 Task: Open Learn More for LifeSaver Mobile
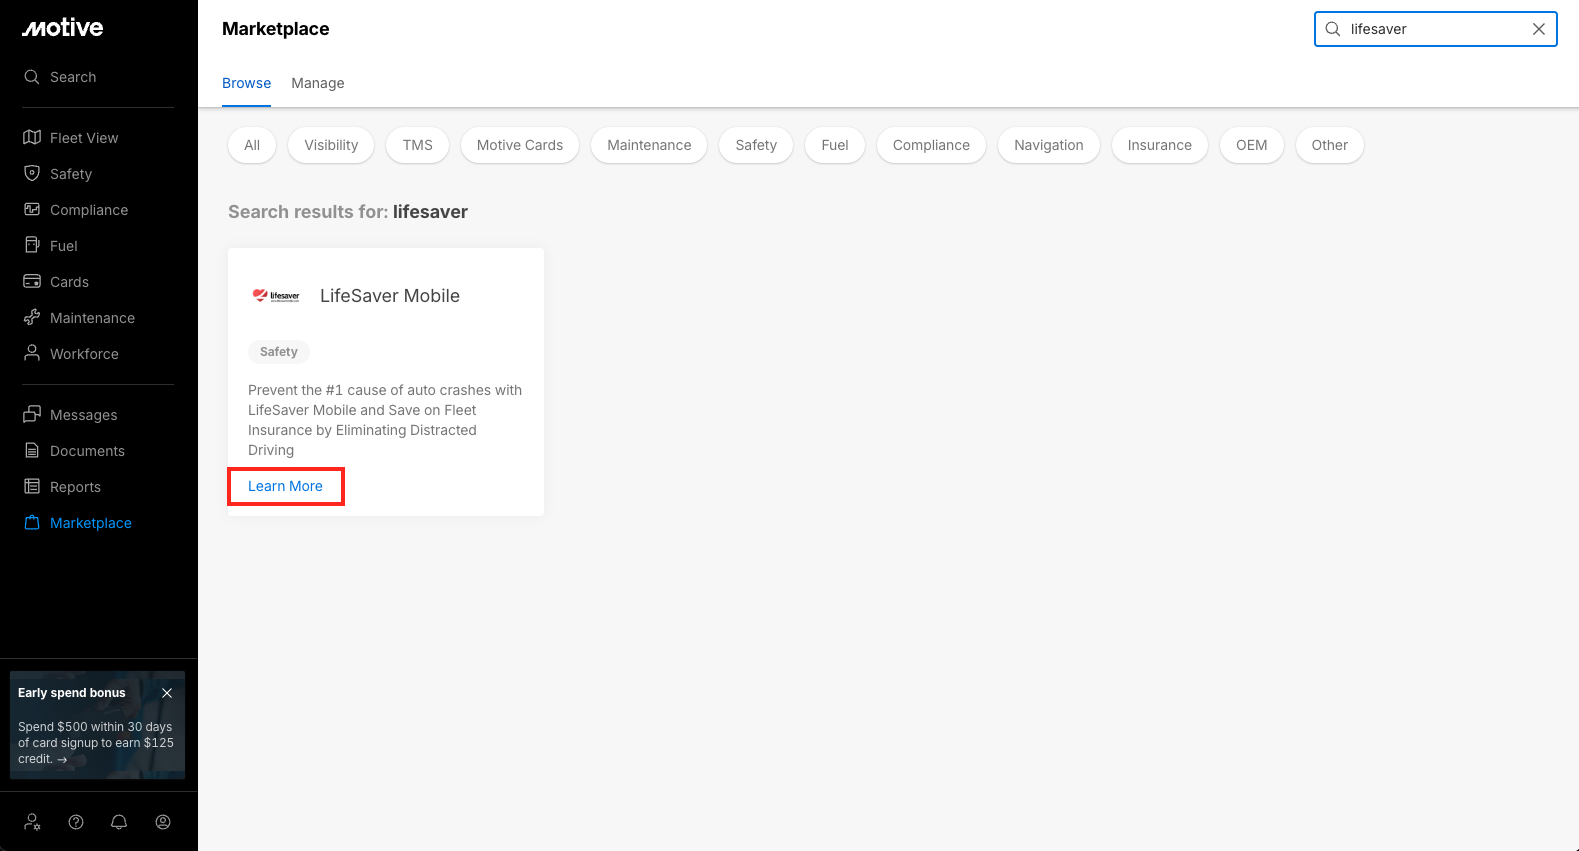click(285, 486)
